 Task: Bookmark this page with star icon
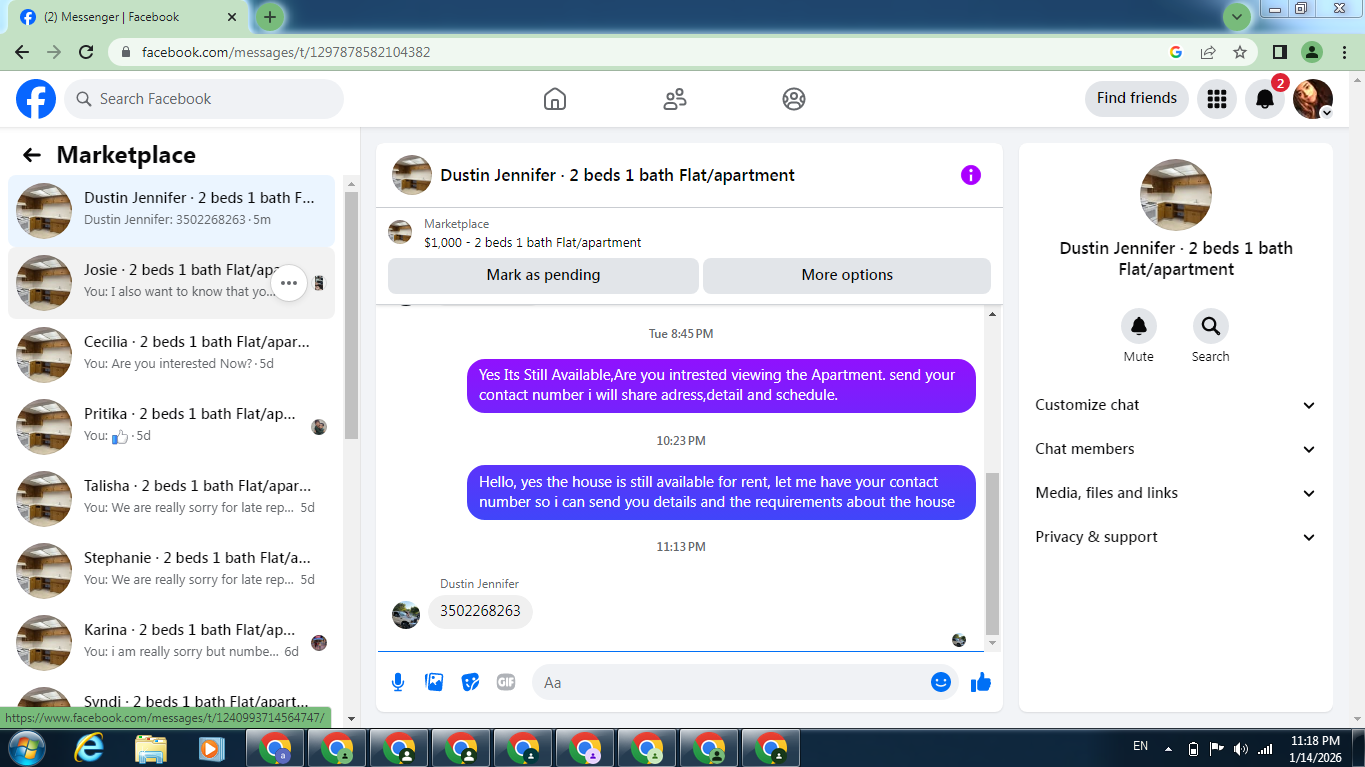tap(1240, 52)
